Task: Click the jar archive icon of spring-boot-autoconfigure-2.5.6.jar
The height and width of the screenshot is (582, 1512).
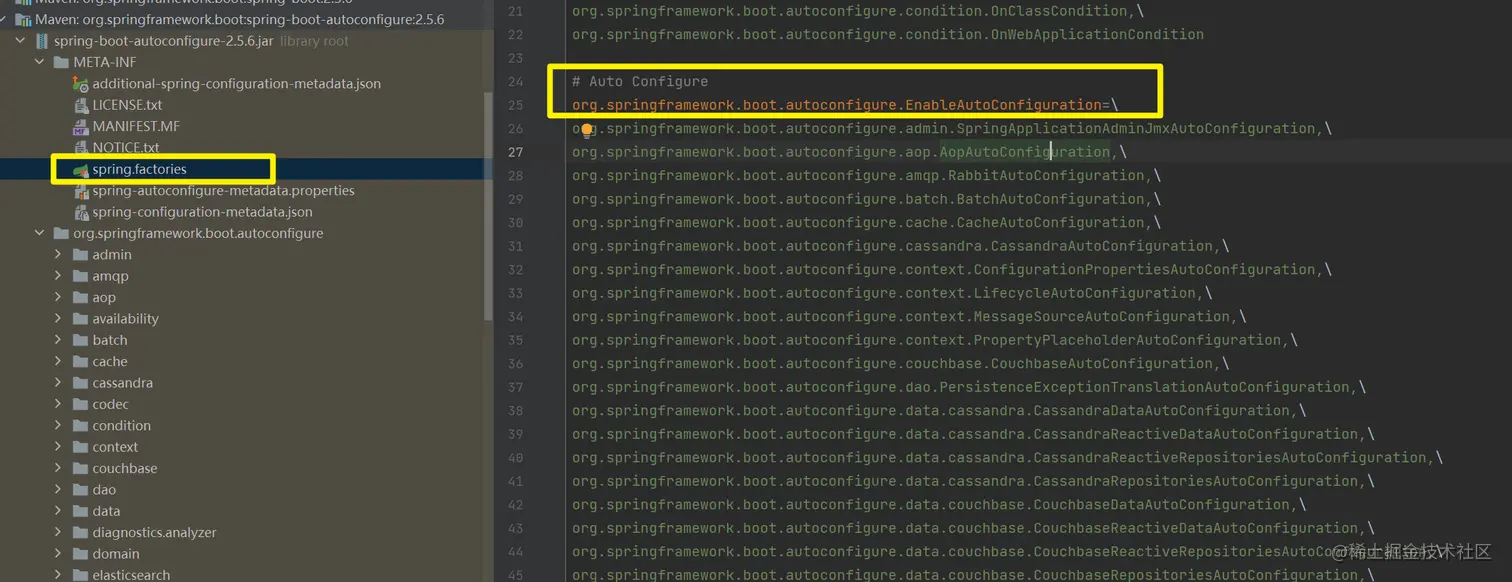Action: [42, 41]
